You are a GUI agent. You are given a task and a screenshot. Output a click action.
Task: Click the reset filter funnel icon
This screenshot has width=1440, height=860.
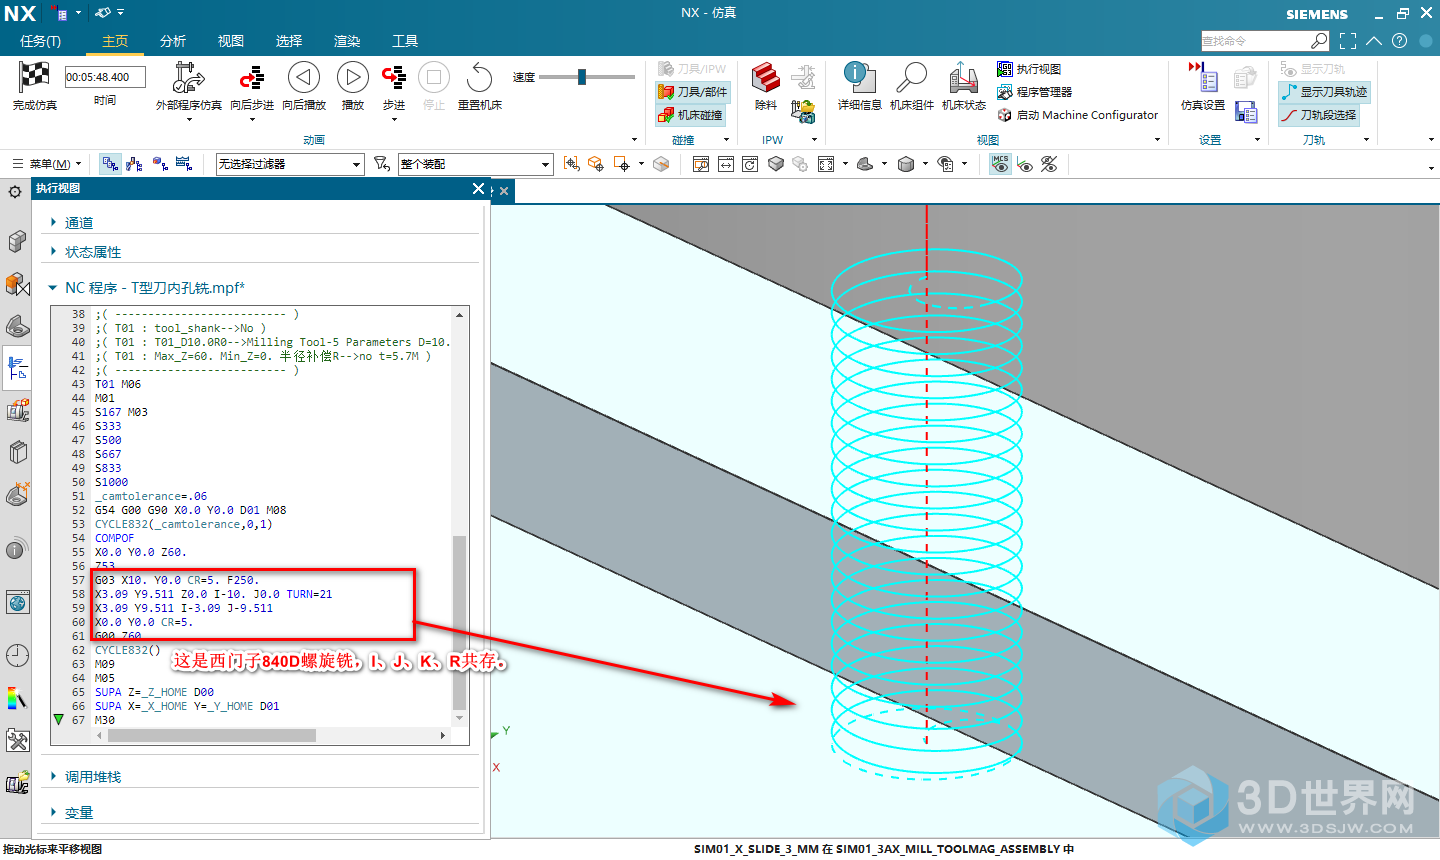point(381,164)
